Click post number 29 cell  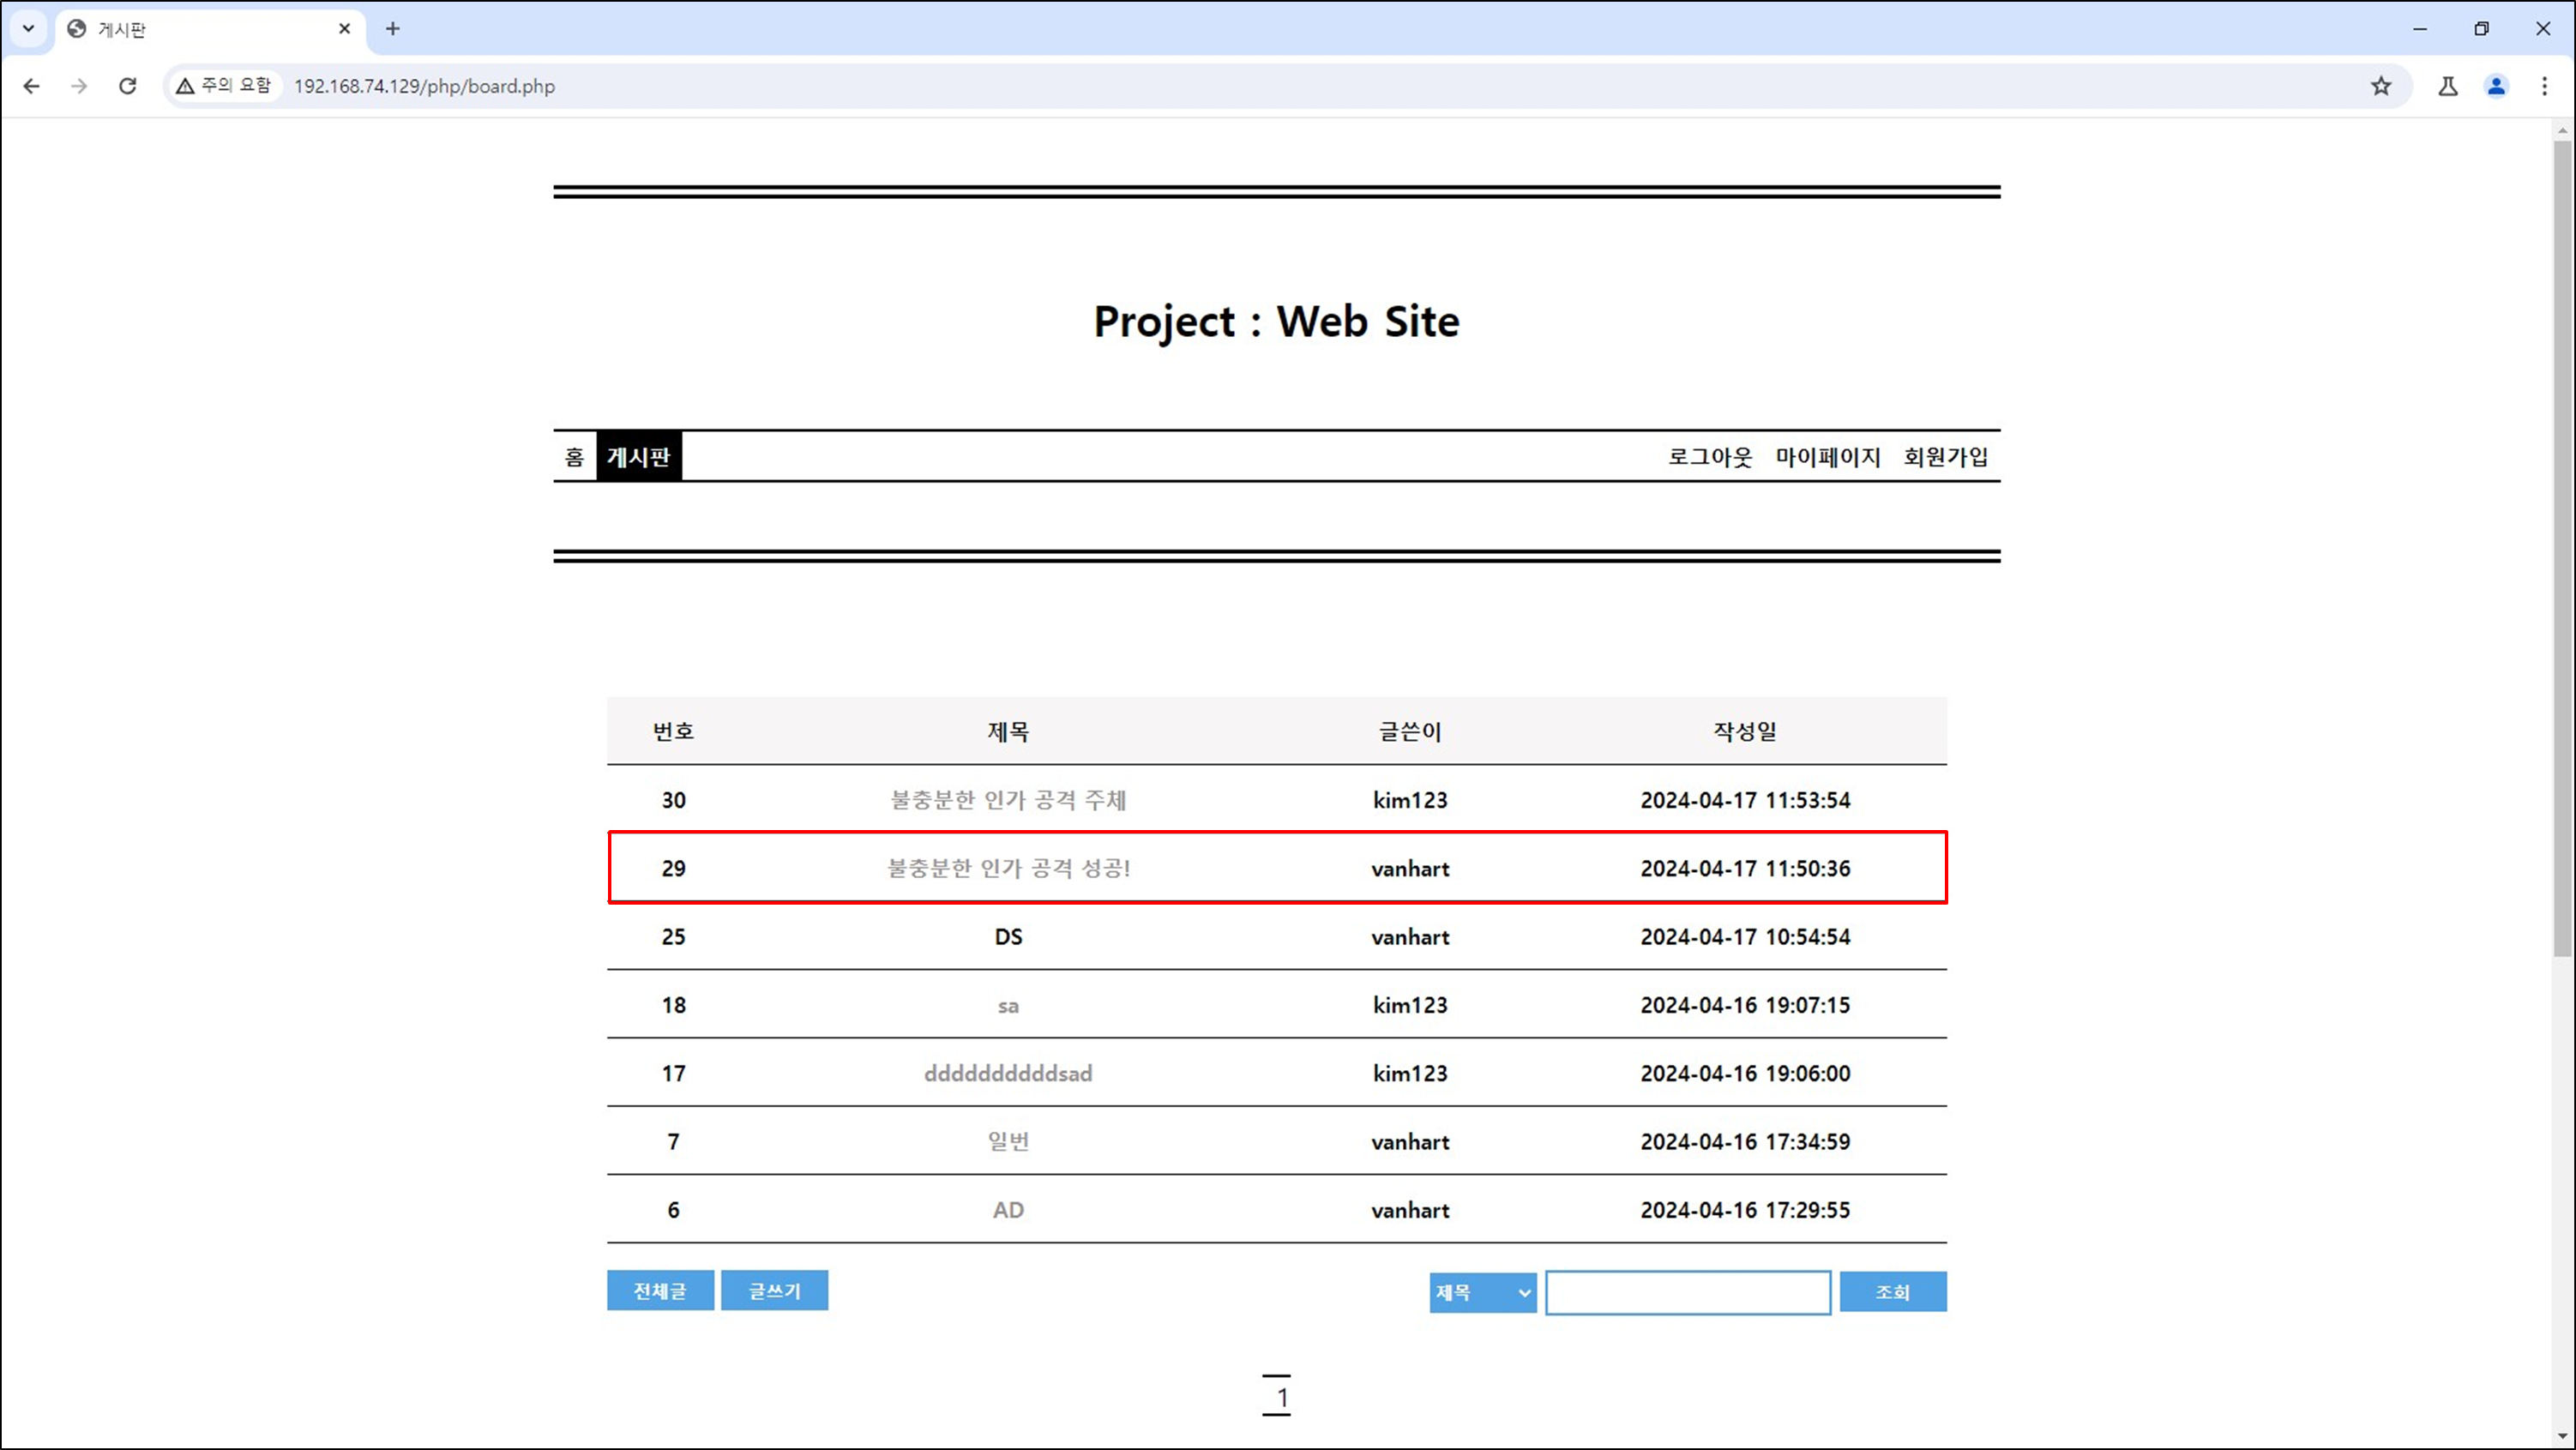click(x=673, y=868)
